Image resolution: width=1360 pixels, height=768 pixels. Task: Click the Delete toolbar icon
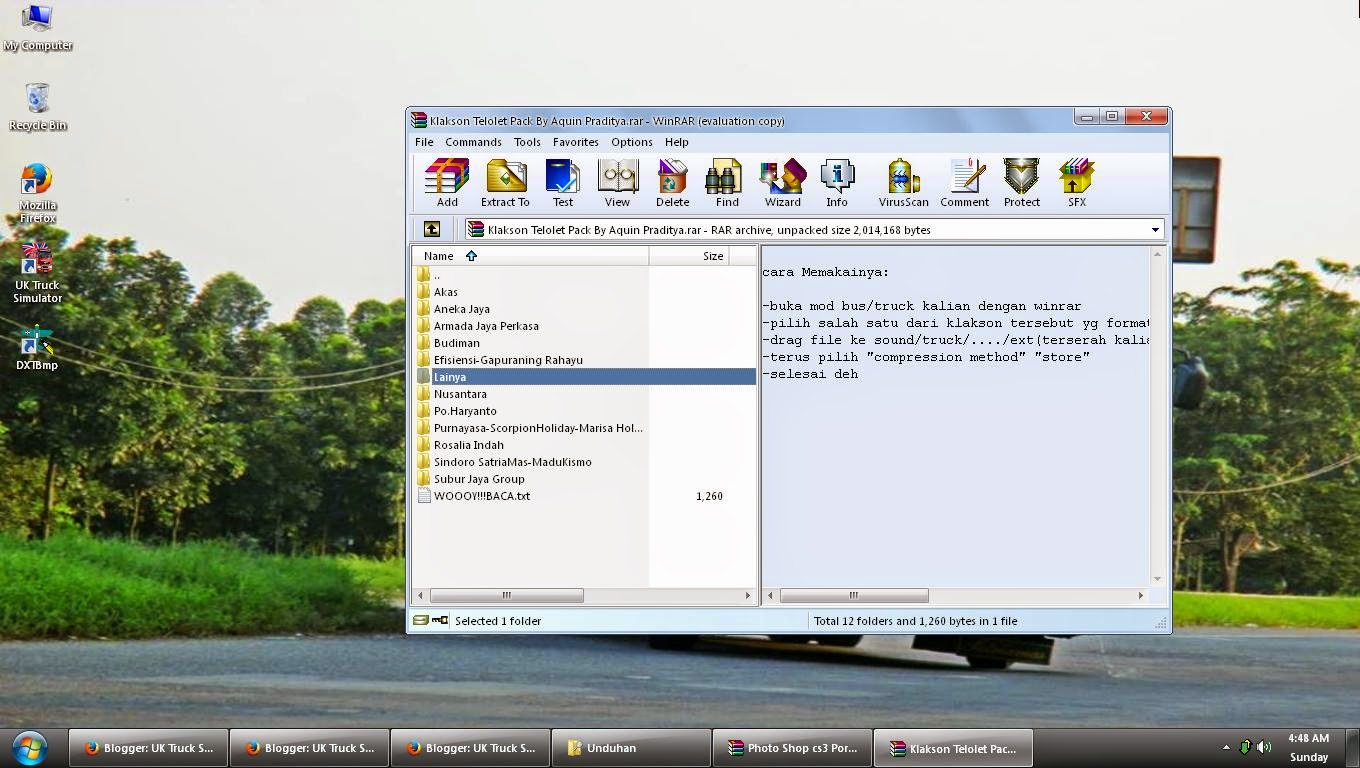pyautogui.click(x=672, y=182)
